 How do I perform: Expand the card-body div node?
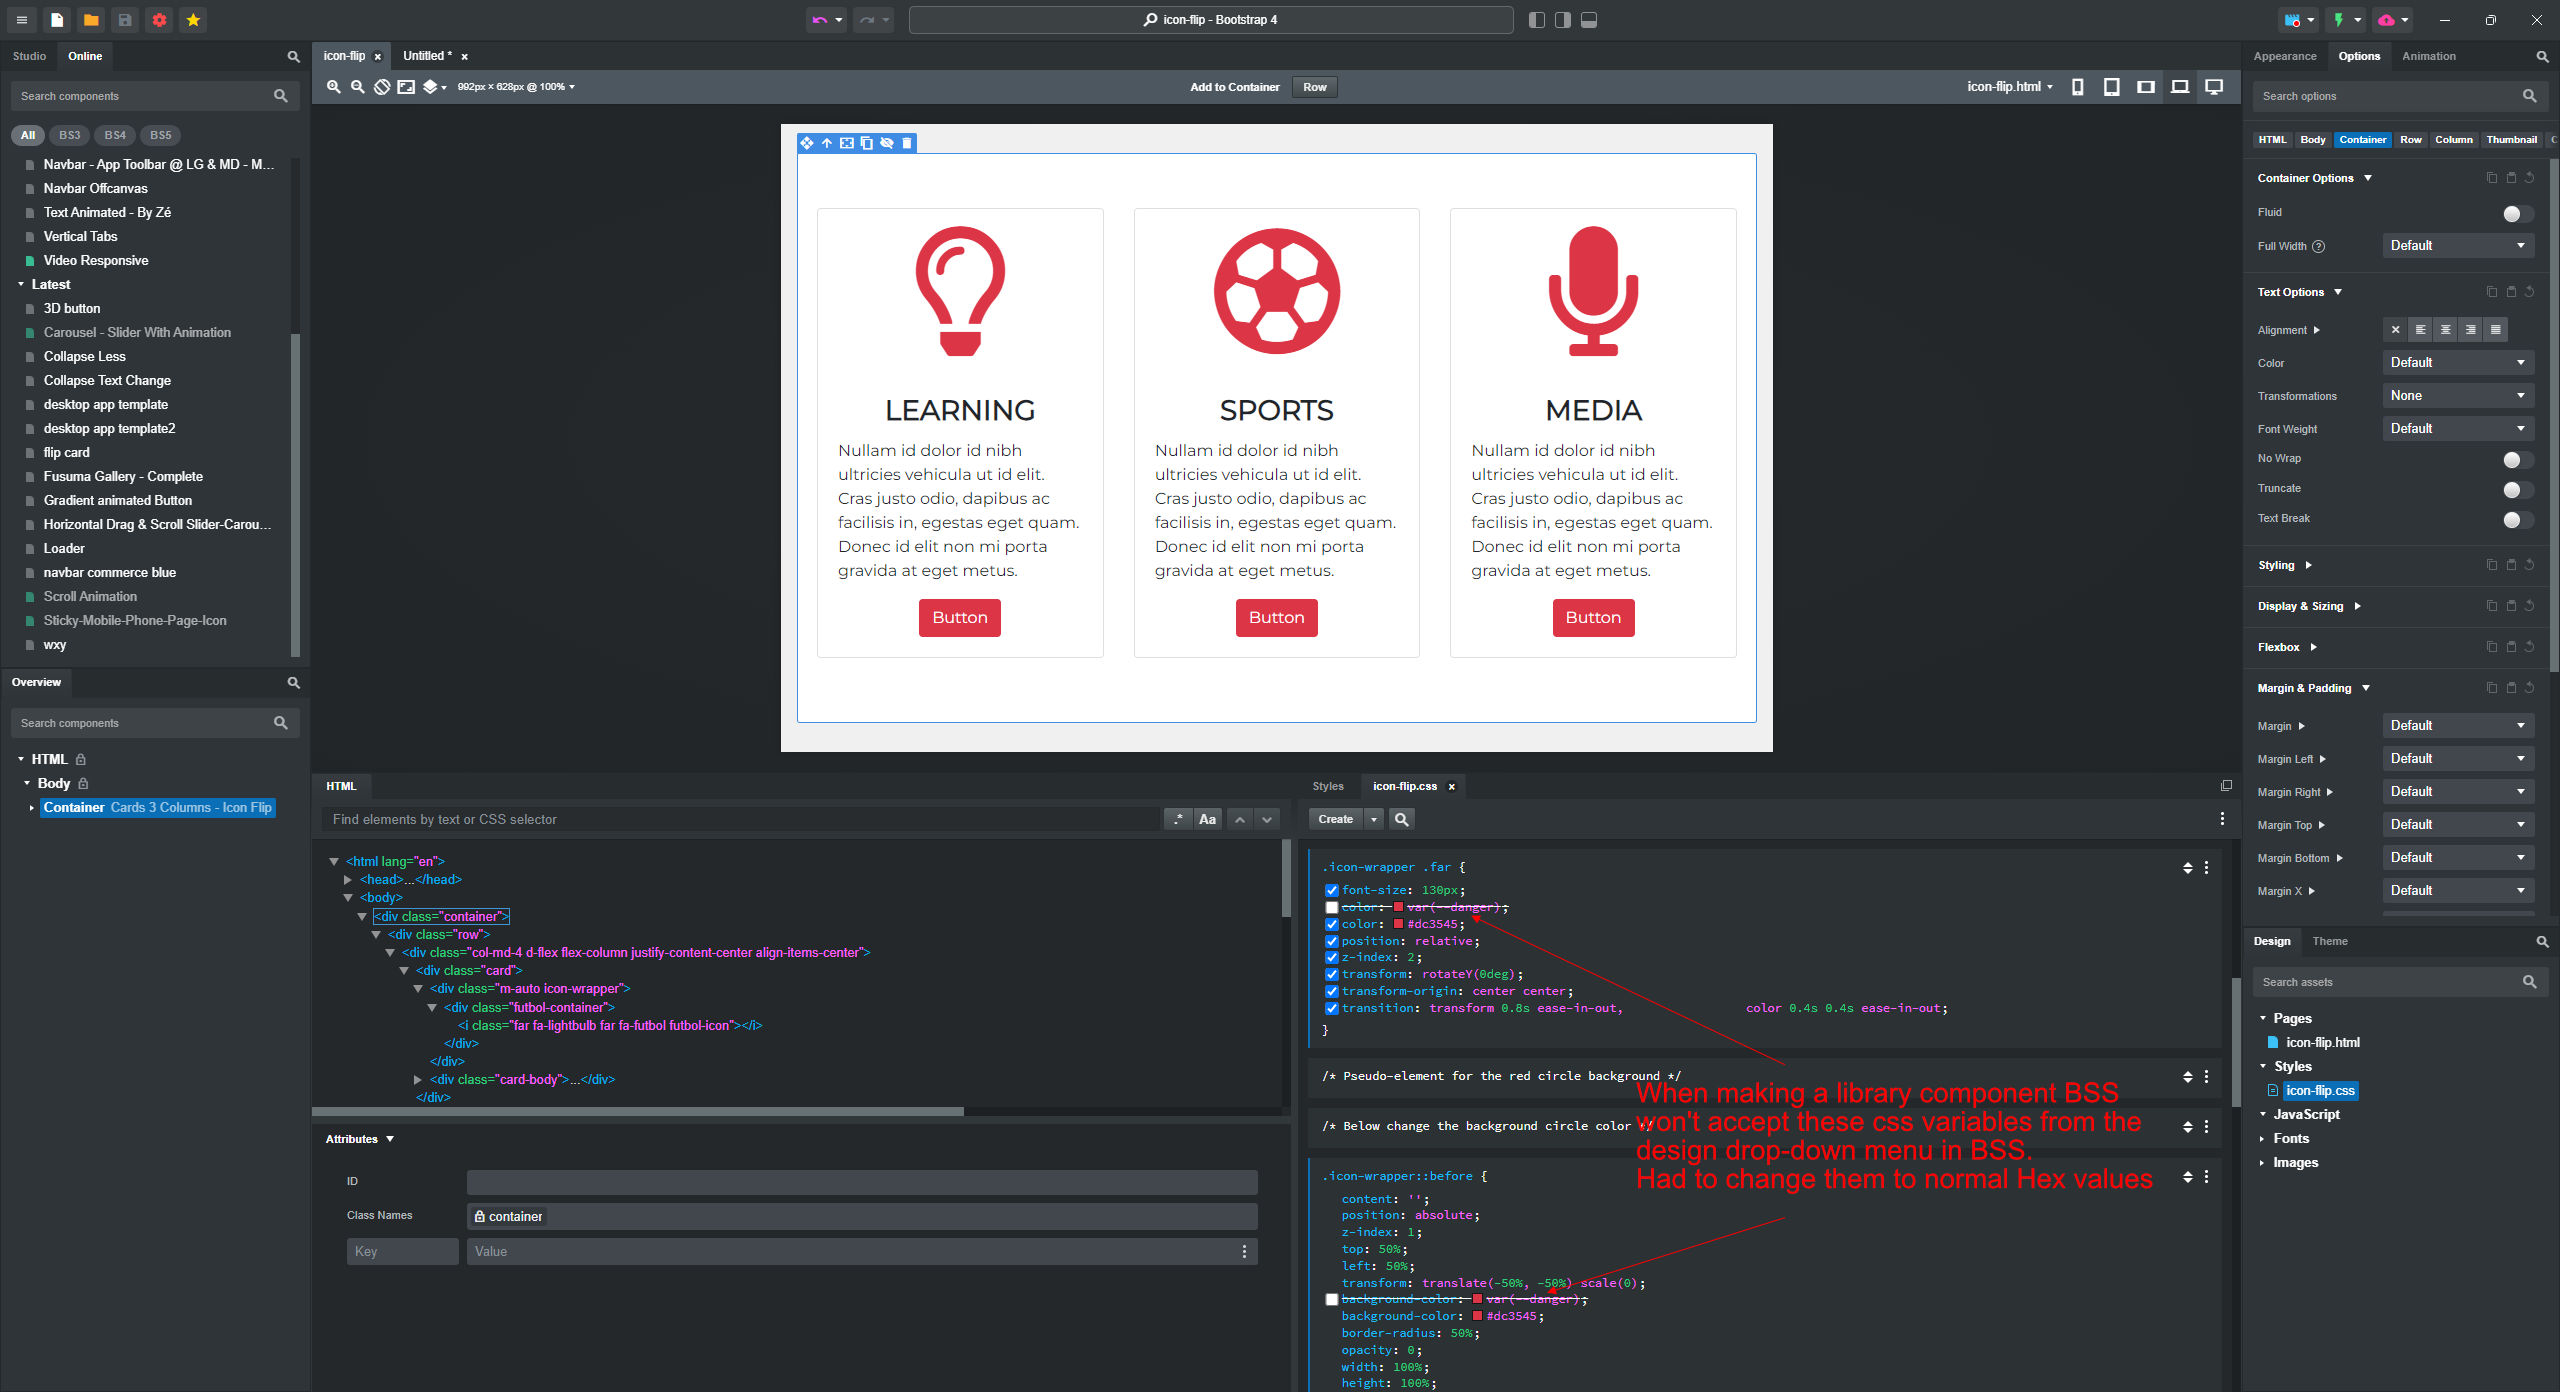pyautogui.click(x=418, y=1079)
